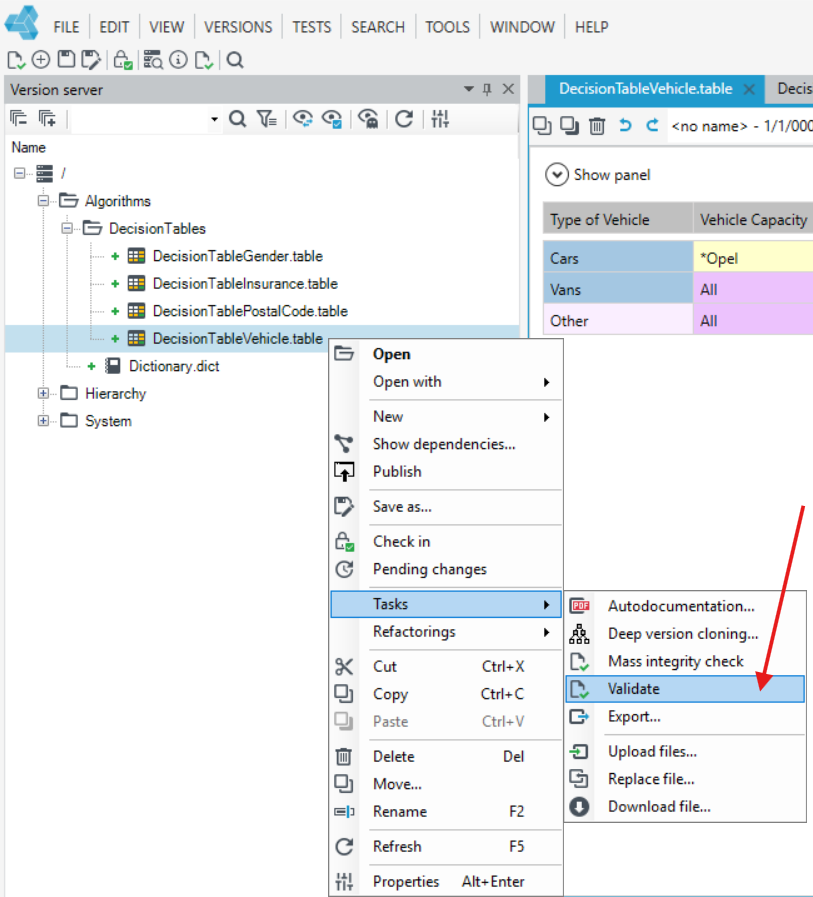Open the Version server search box dropdown arrow
Screen dimensions: 813x897
coord(214,120)
